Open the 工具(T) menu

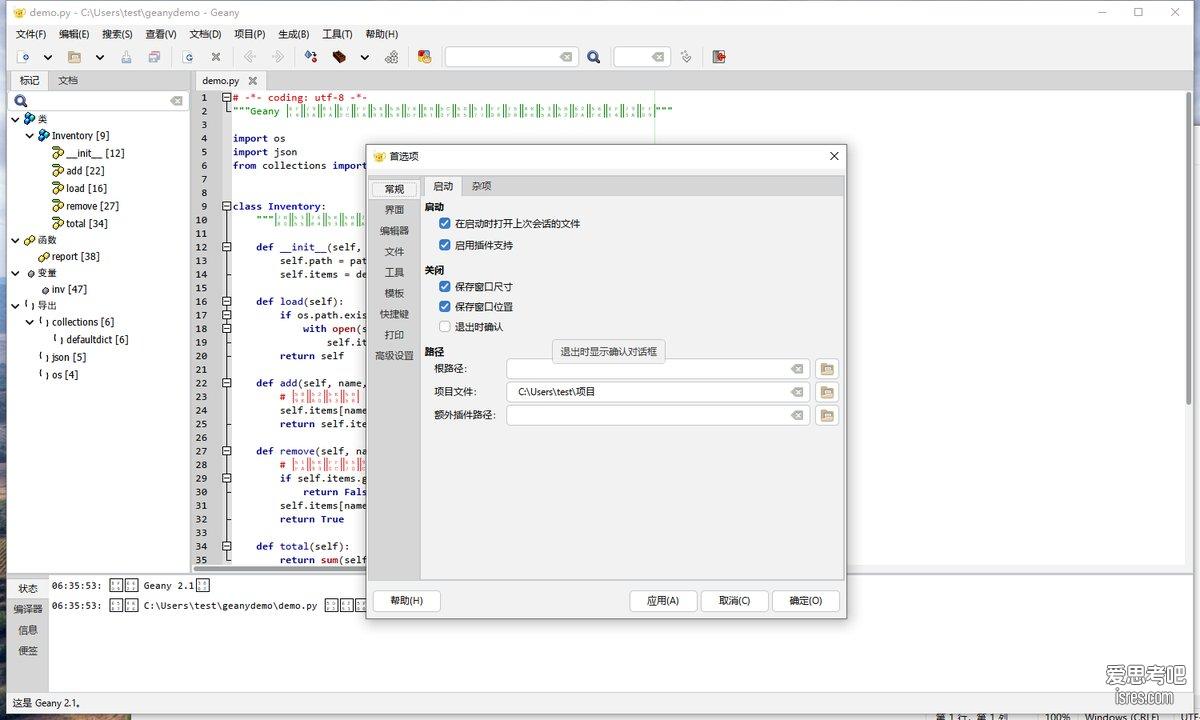337,34
